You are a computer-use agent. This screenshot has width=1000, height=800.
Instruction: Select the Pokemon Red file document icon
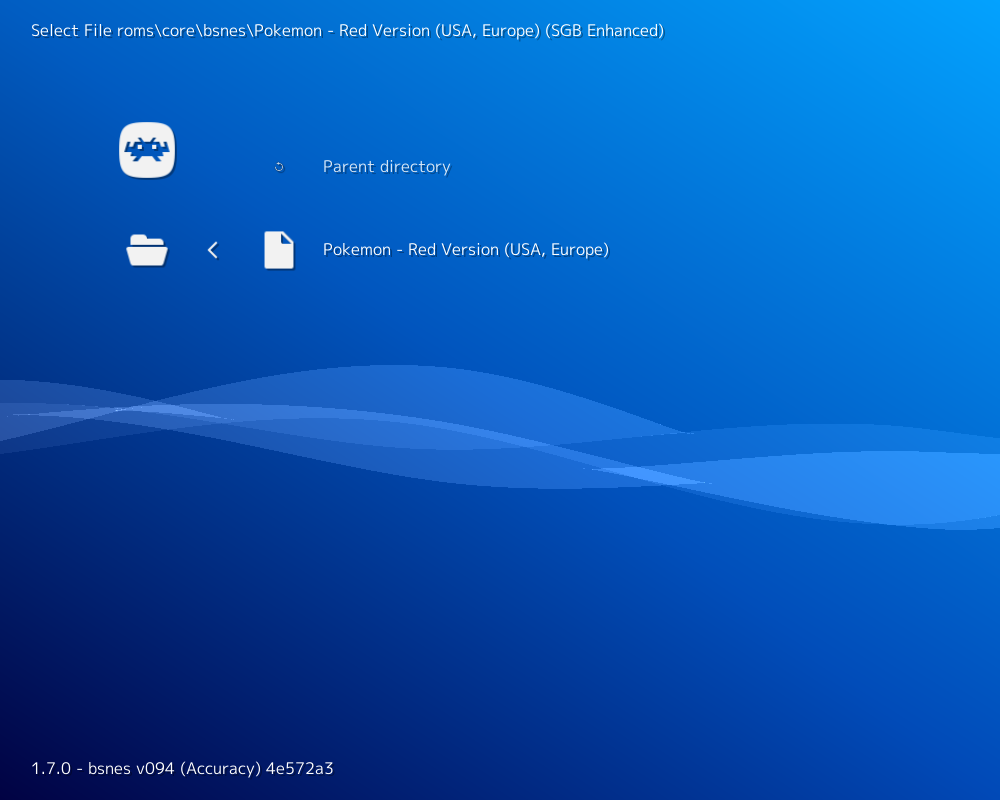pyautogui.click(x=279, y=250)
